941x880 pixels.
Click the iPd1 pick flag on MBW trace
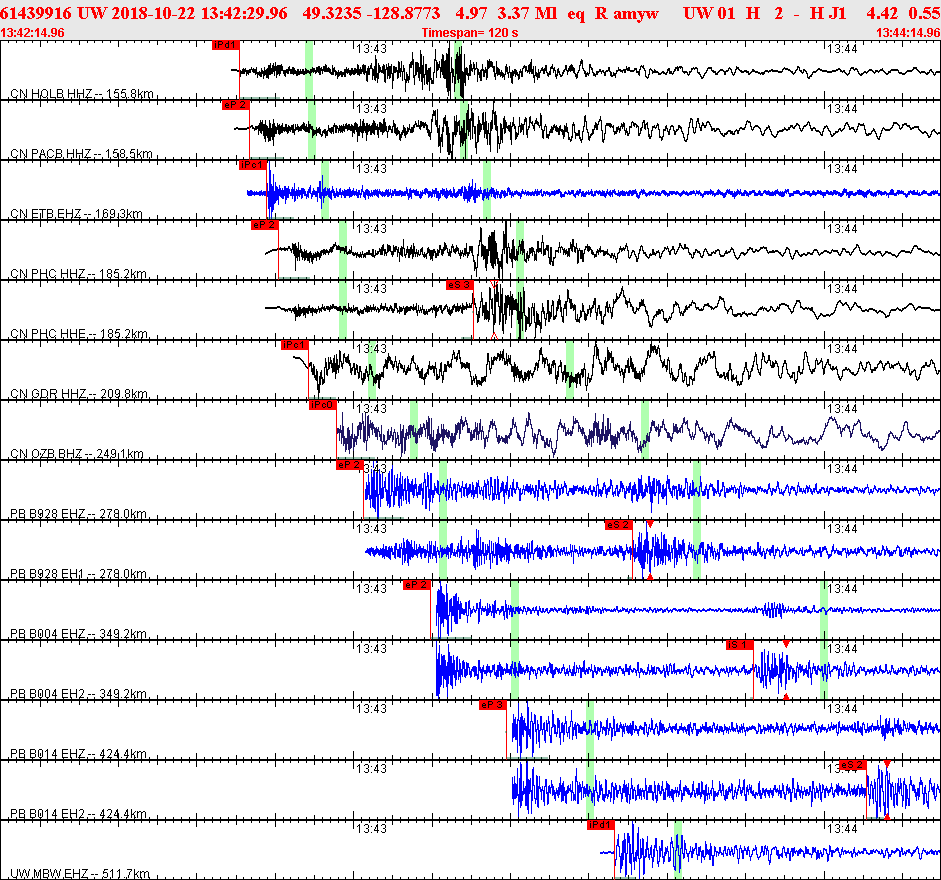click(x=601, y=825)
